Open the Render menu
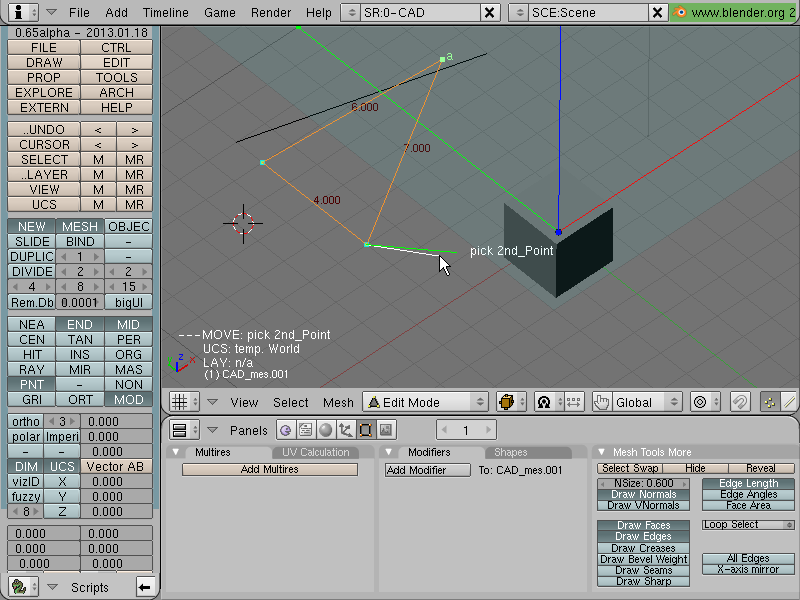Image resolution: width=800 pixels, height=600 pixels. 271,12
